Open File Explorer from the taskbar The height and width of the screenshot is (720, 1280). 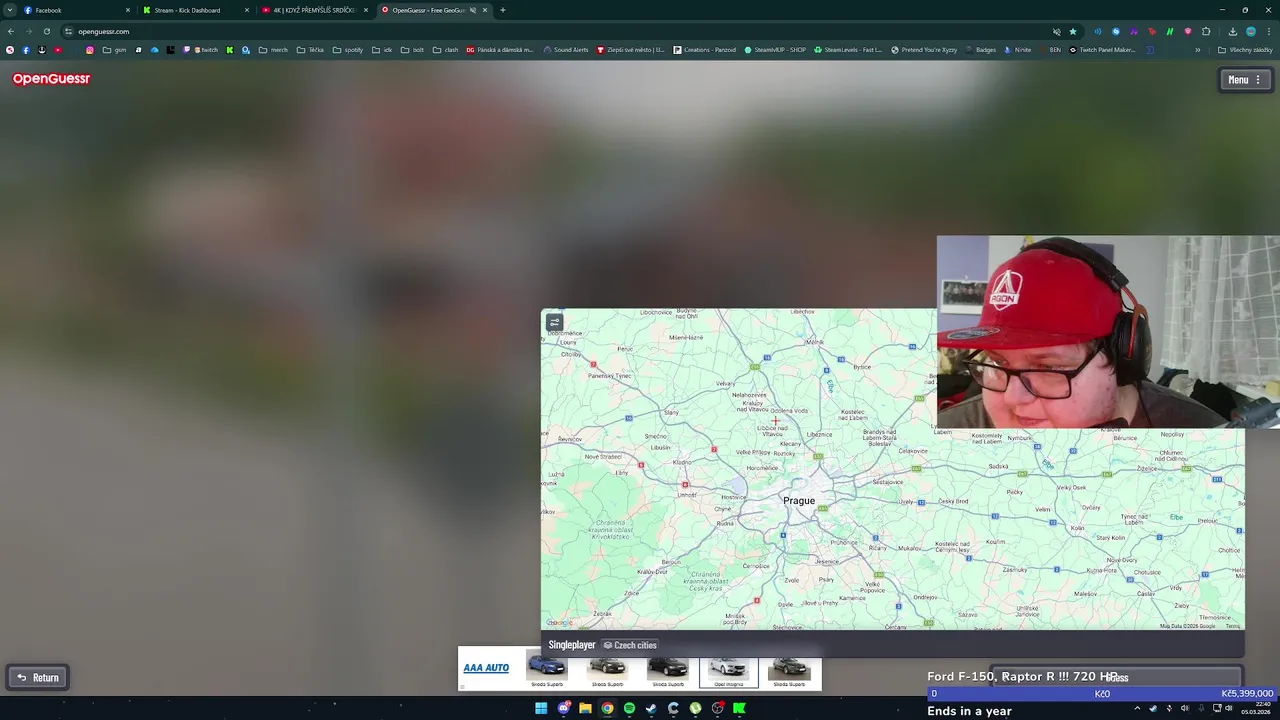point(585,708)
